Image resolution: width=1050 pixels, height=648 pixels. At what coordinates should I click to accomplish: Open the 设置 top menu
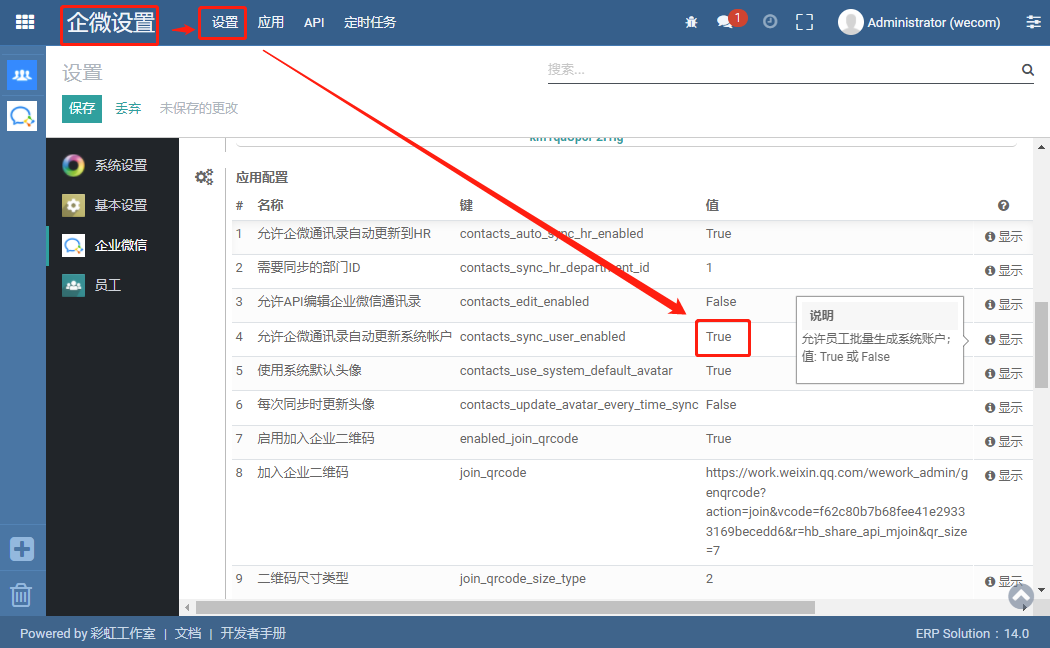tap(224, 22)
